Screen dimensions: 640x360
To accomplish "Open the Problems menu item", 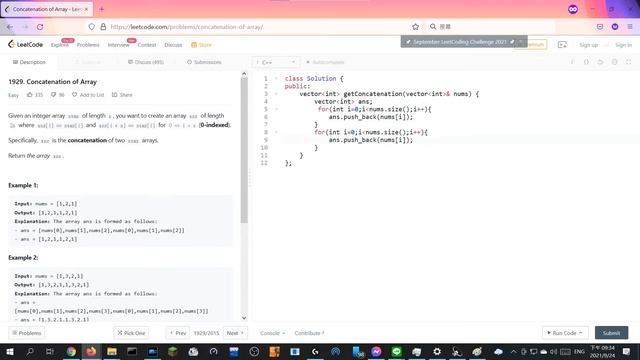I will click(x=88, y=45).
